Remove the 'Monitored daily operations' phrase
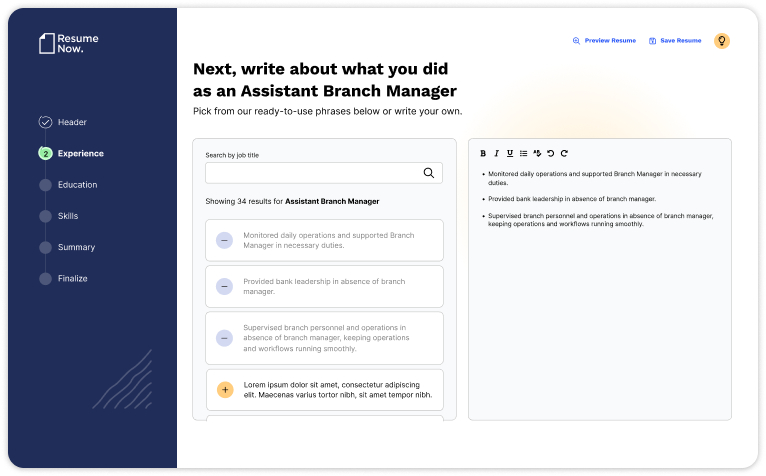766x476 pixels. tap(224, 240)
